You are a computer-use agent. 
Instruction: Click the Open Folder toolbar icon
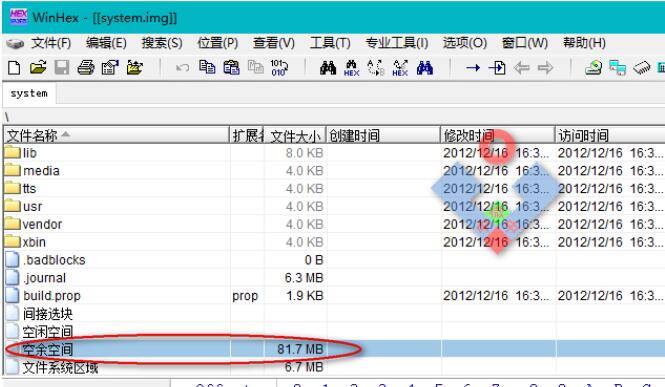click(x=134, y=67)
